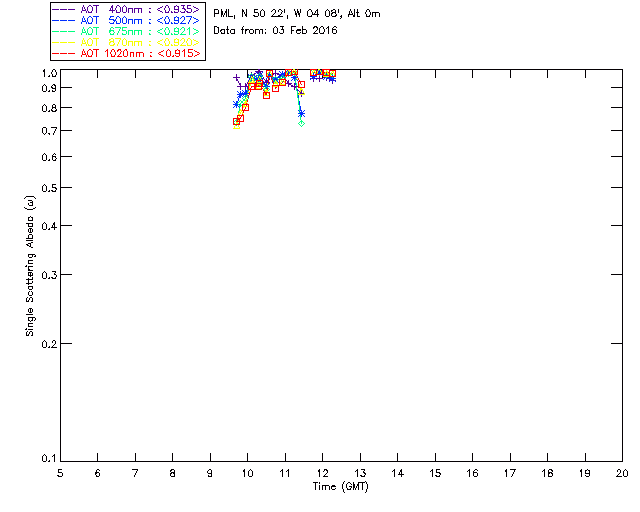Click the 'Single Scattering Albedo' y-axis label
This screenshot has width=640, height=512.
click(x=31, y=265)
